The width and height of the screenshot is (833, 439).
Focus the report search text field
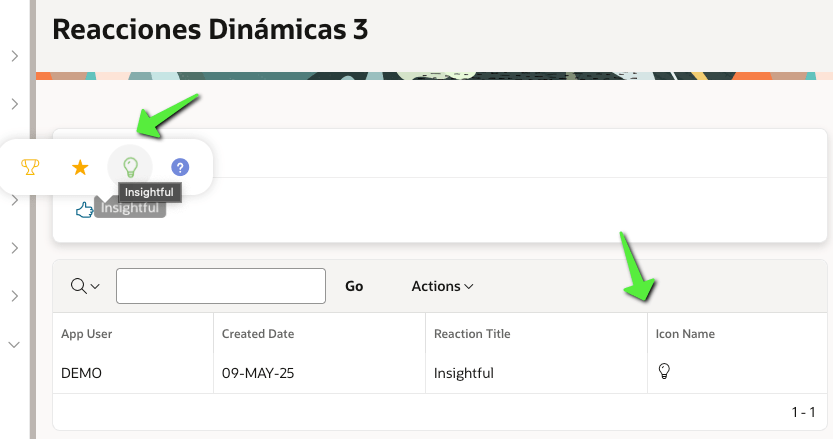[x=221, y=286]
